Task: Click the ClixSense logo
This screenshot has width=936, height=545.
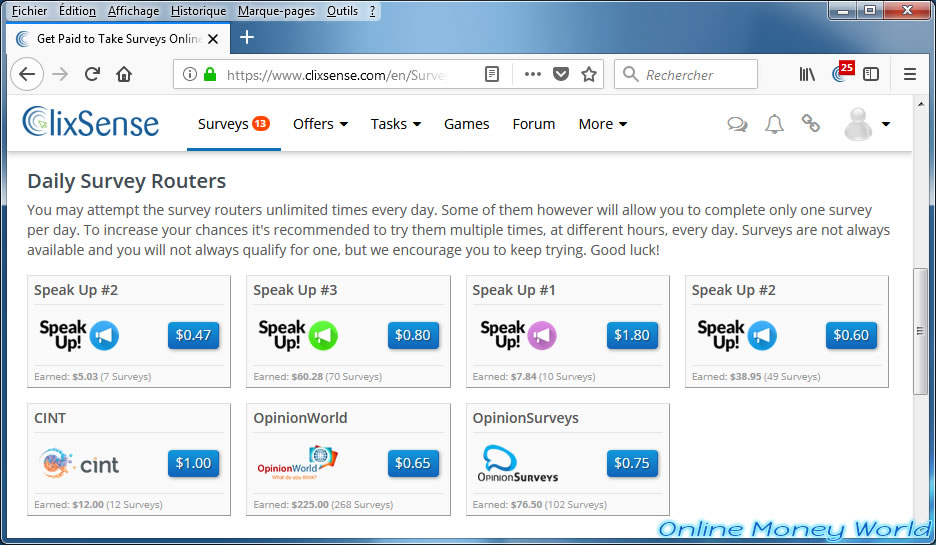Action: (x=91, y=122)
